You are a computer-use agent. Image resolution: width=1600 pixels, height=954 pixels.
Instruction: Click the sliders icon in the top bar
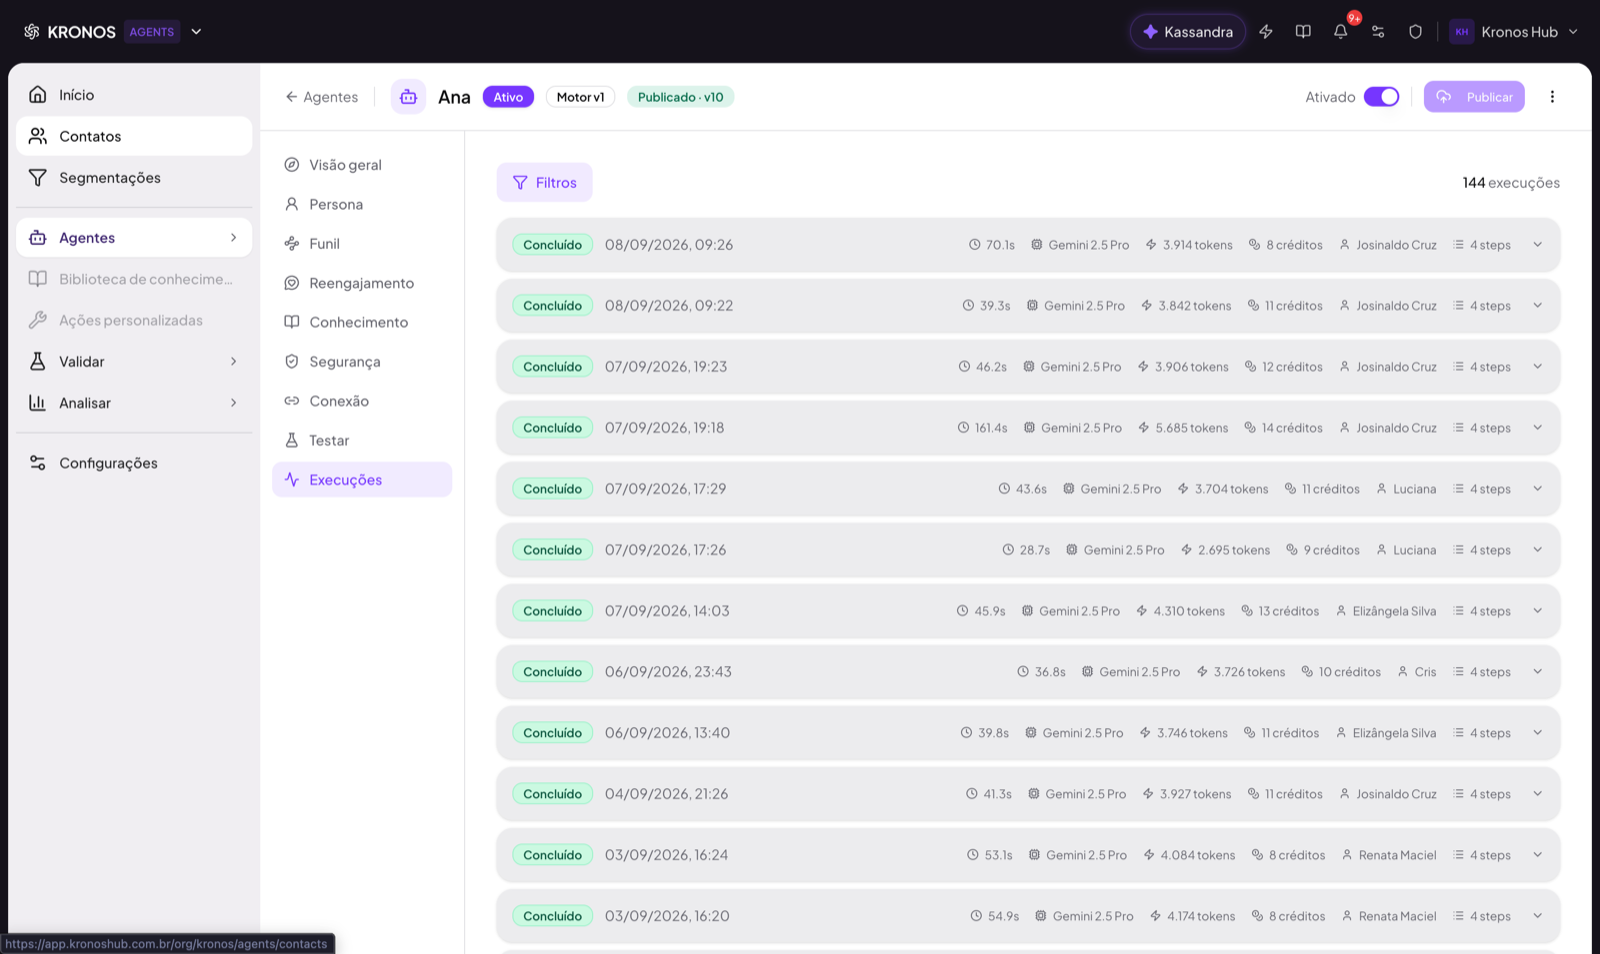1378,32
